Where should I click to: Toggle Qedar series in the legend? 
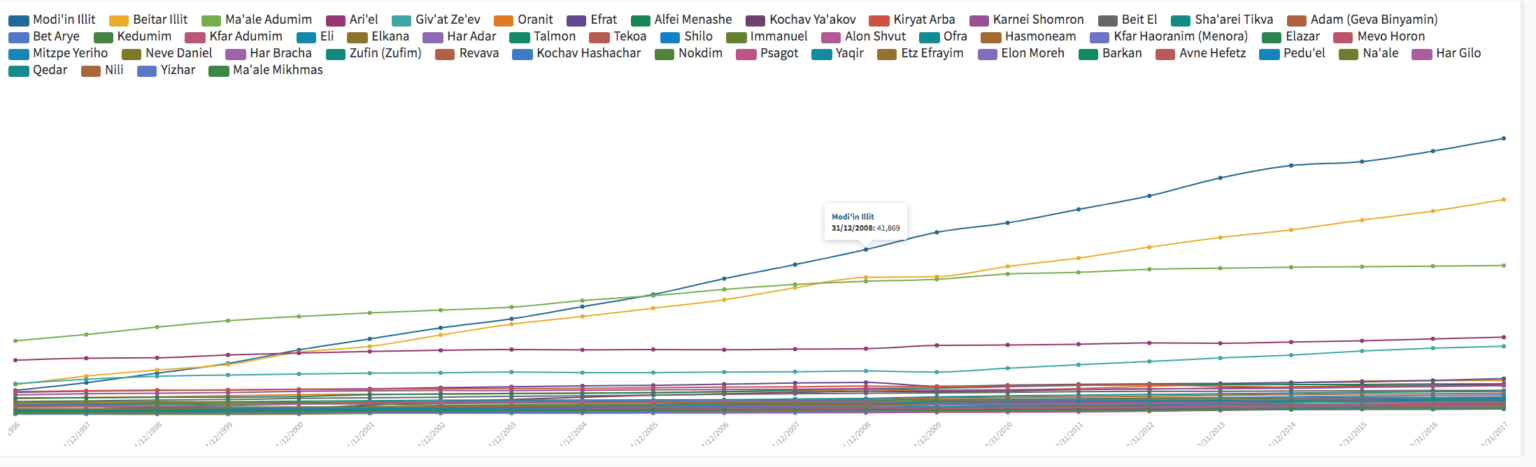[50, 70]
